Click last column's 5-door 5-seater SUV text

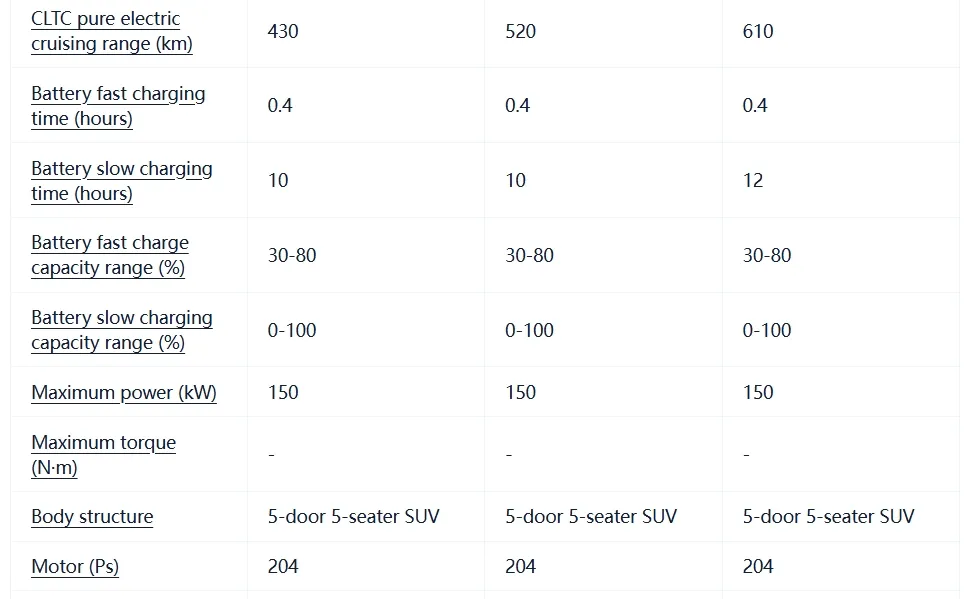coord(828,517)
